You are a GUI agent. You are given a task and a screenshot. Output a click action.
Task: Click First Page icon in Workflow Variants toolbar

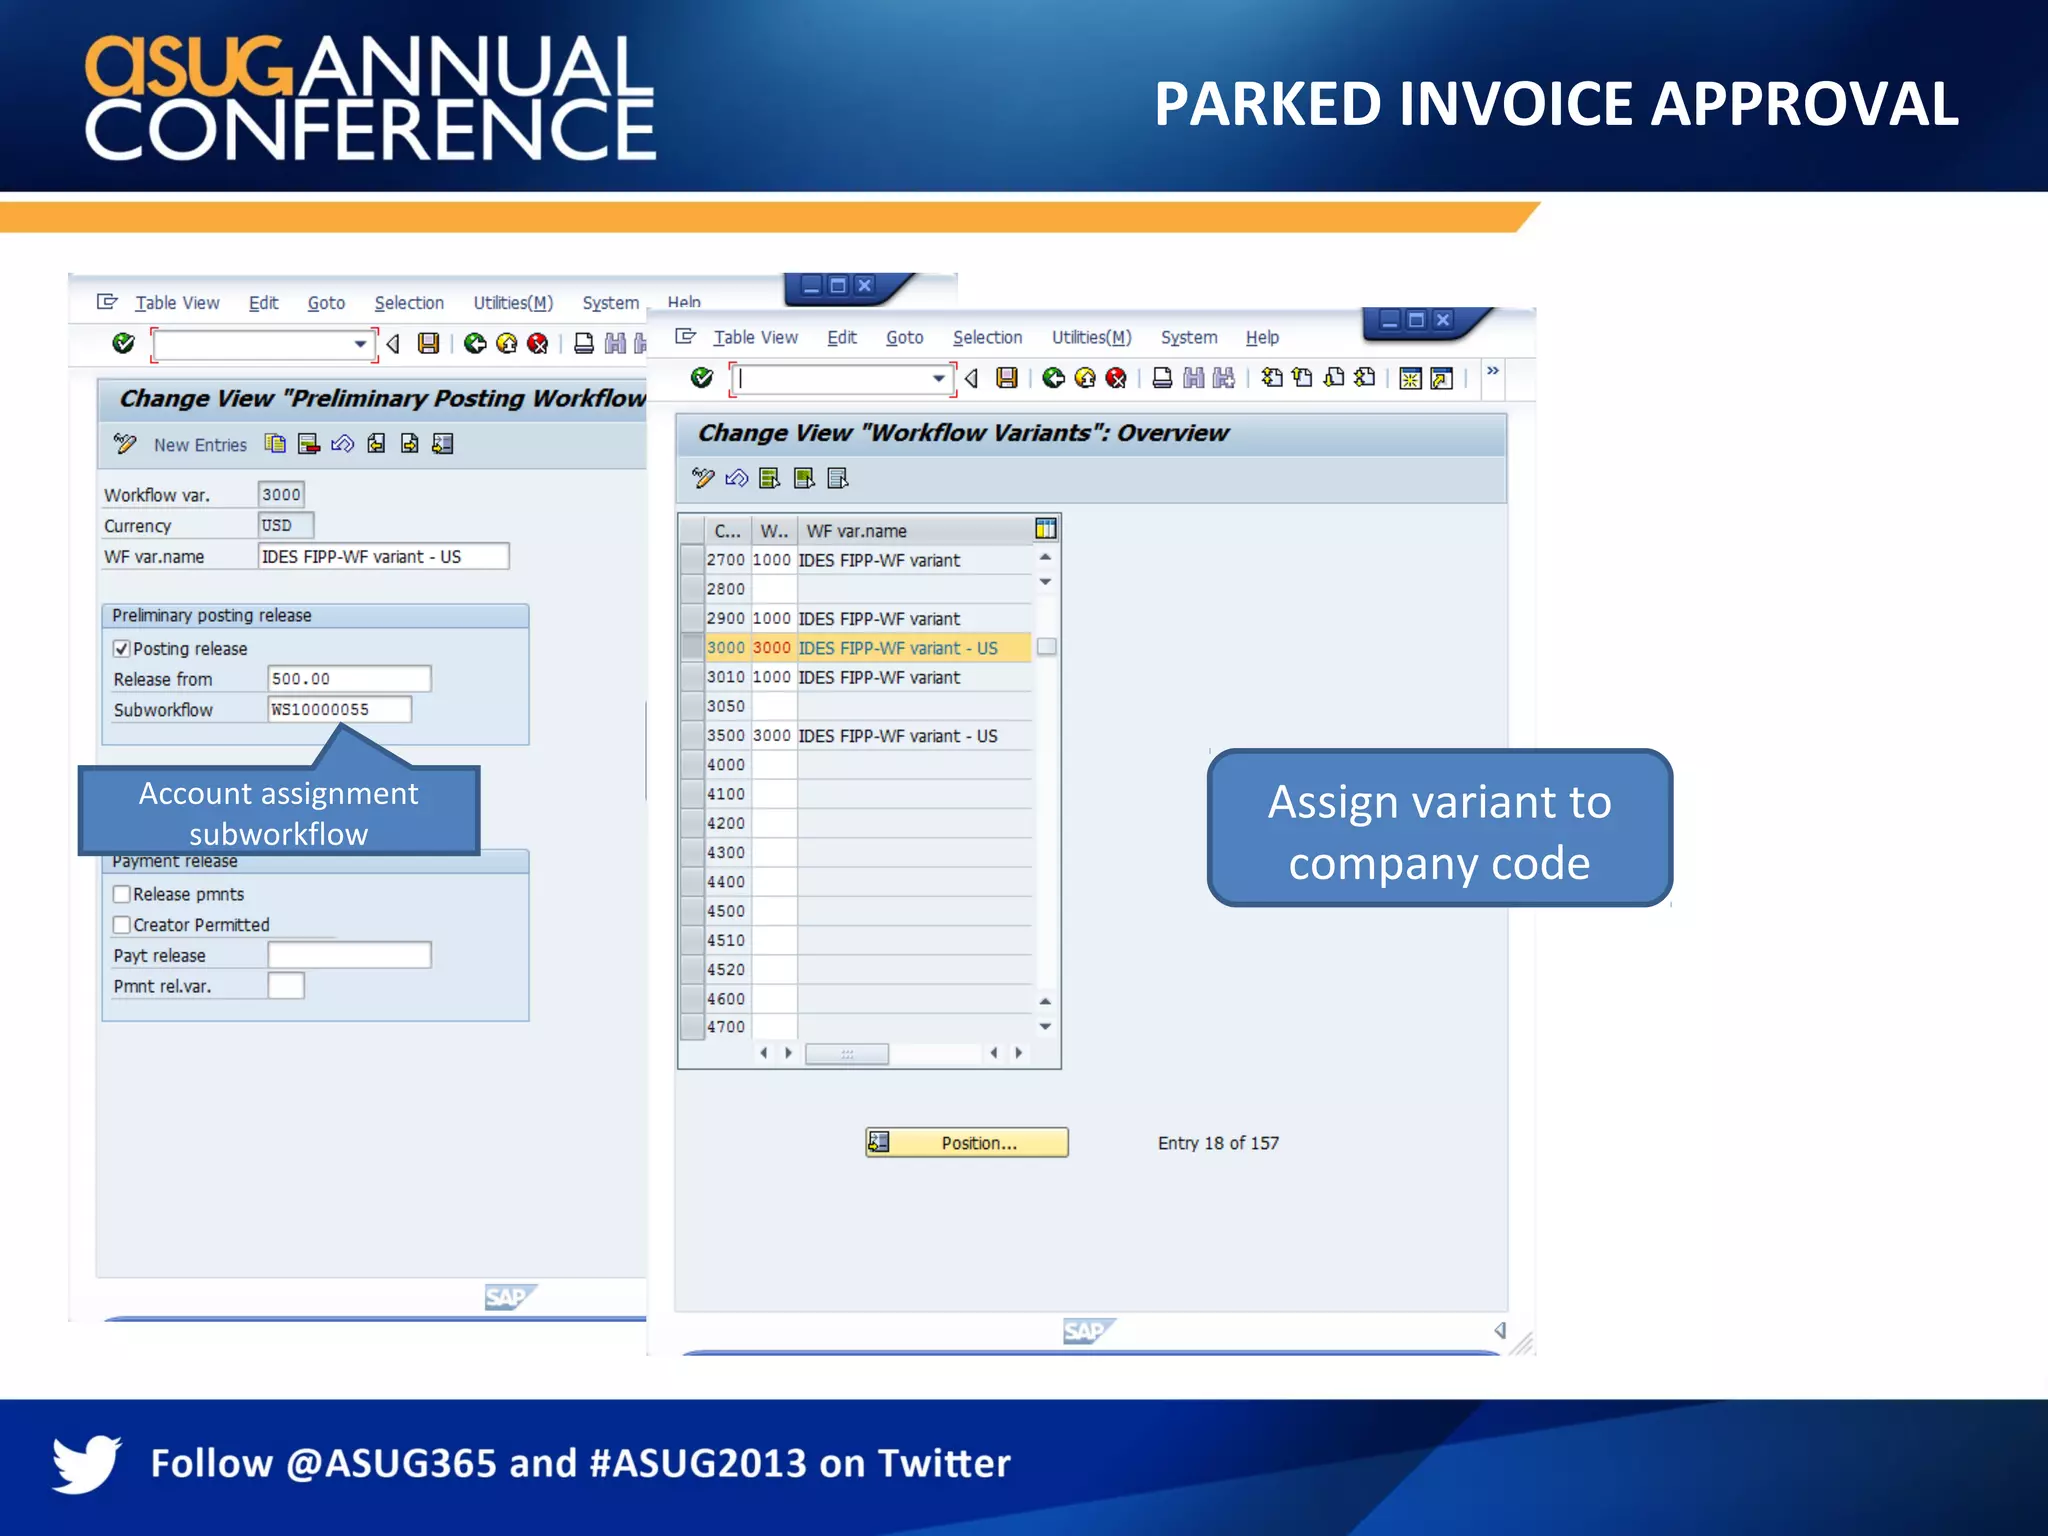pyautogui.click(x=1272, y=377)
